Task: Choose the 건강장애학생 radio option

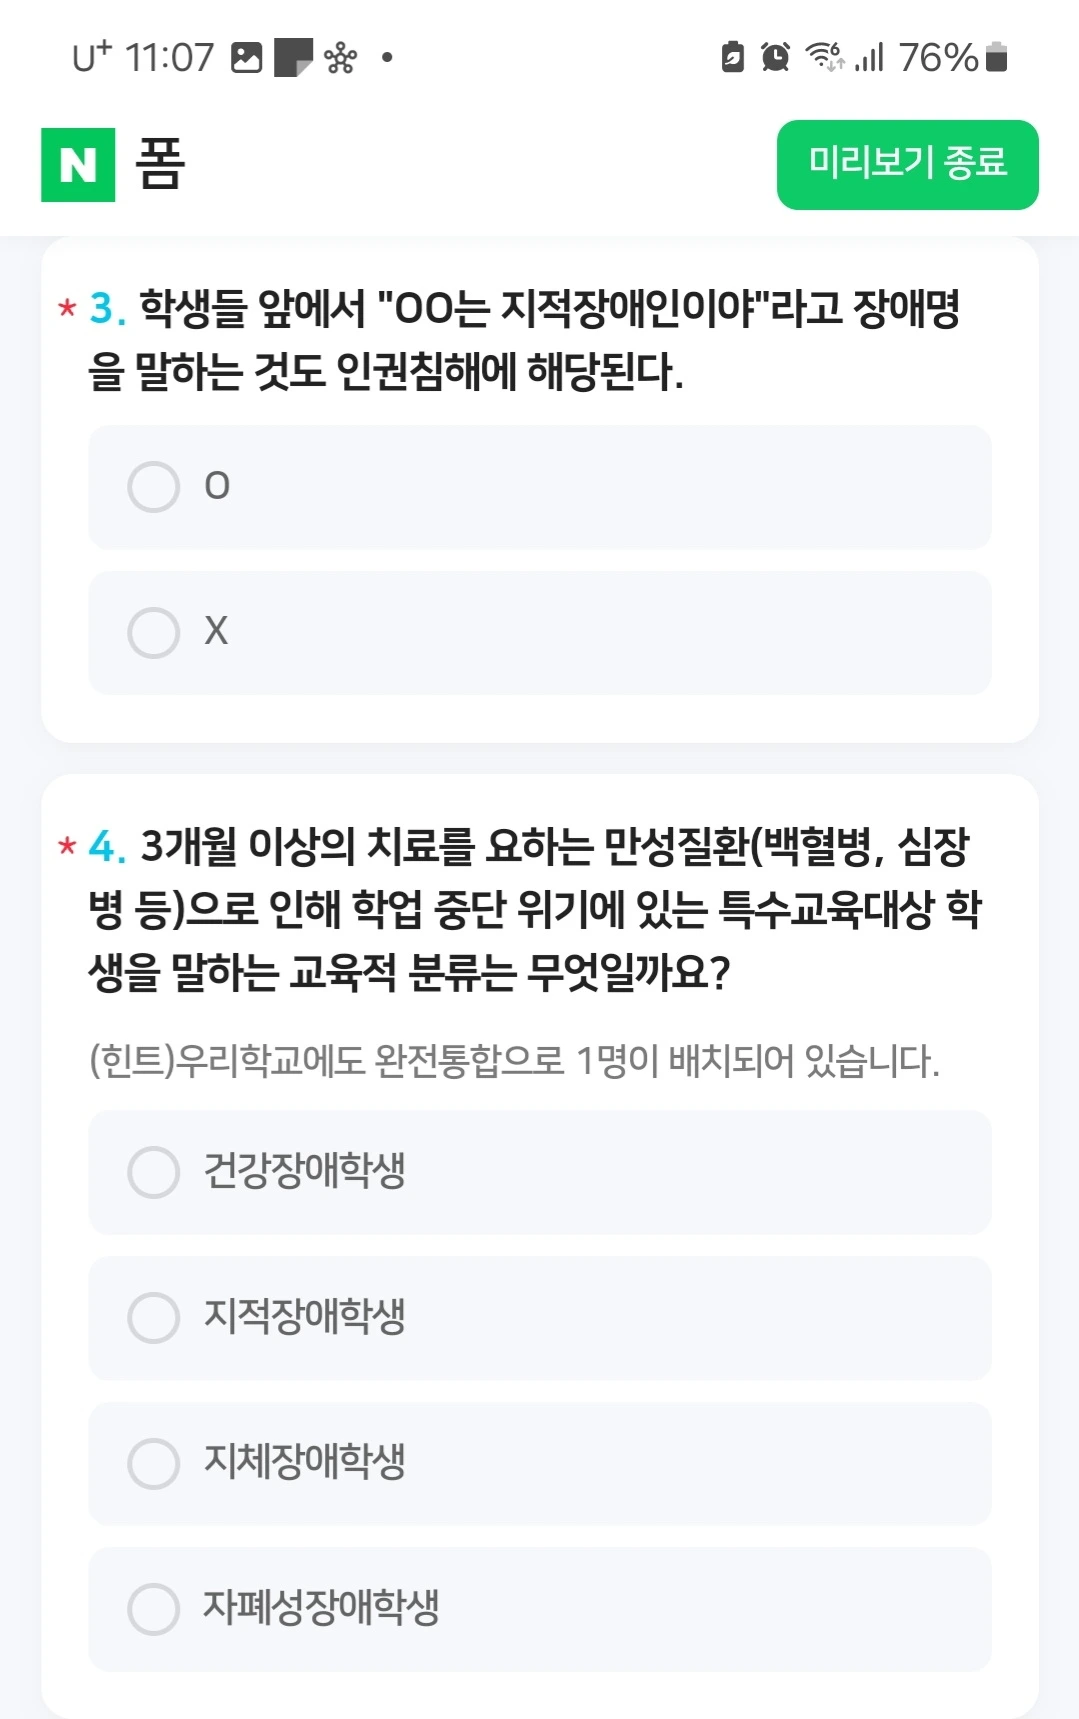Action: (x=540, y=1172)
